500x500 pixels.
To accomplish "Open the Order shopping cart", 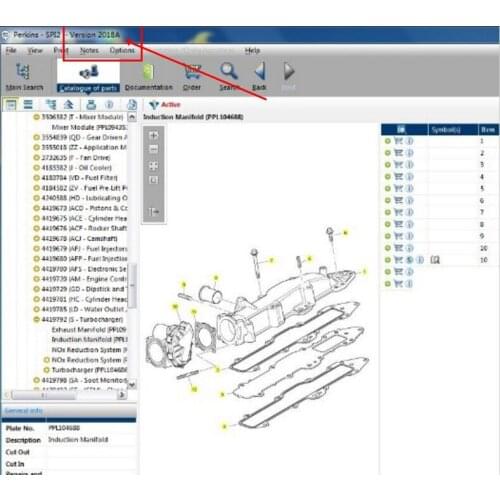I will click(192, 77).
